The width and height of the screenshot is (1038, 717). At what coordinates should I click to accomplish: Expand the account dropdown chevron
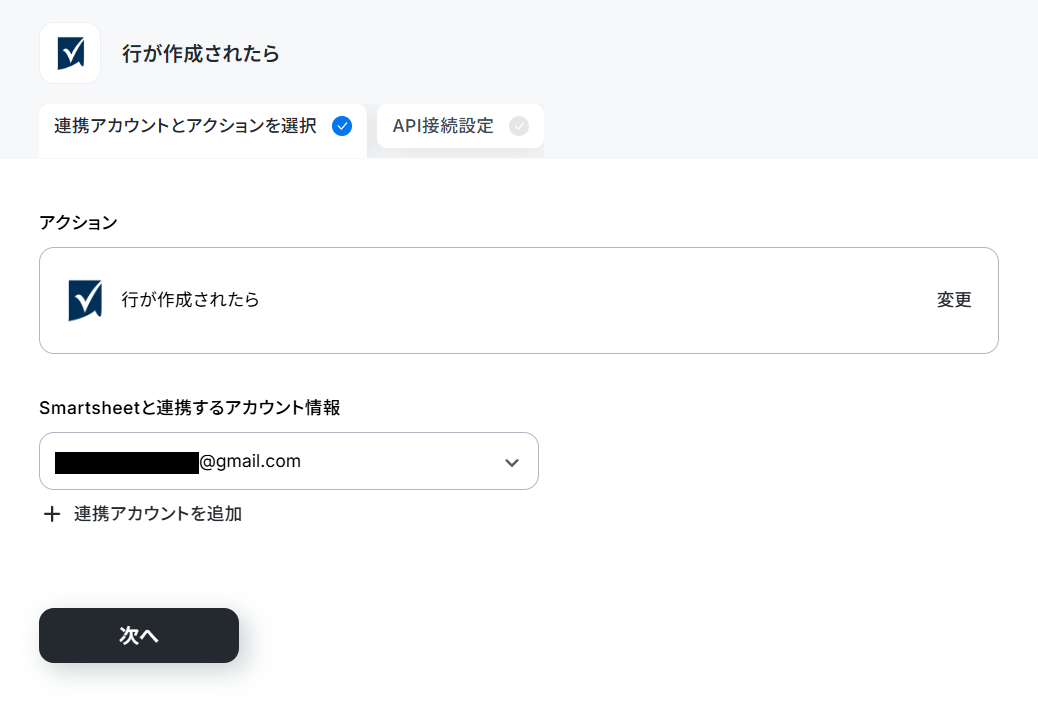512,462
